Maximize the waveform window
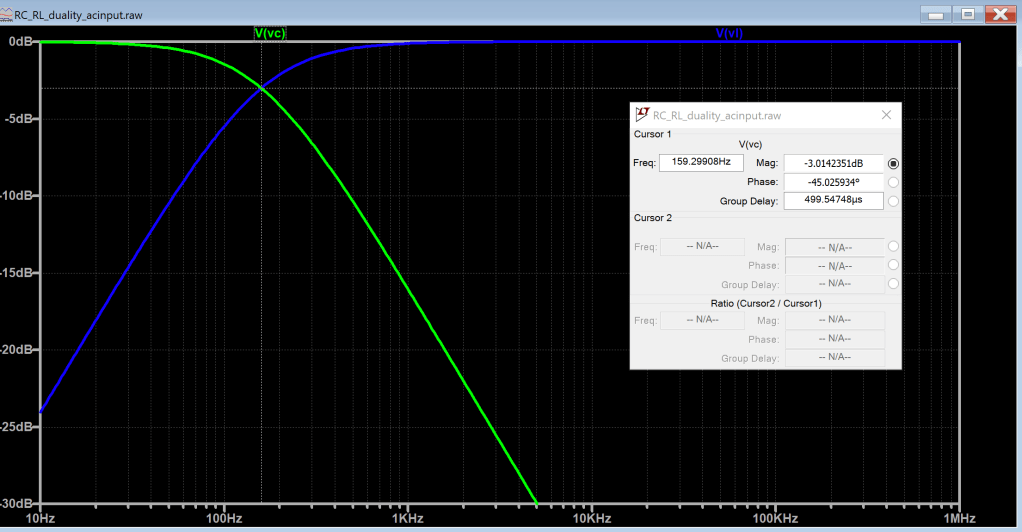The image size is (1022, 532). pyautogui.click(x=967, y=14)
